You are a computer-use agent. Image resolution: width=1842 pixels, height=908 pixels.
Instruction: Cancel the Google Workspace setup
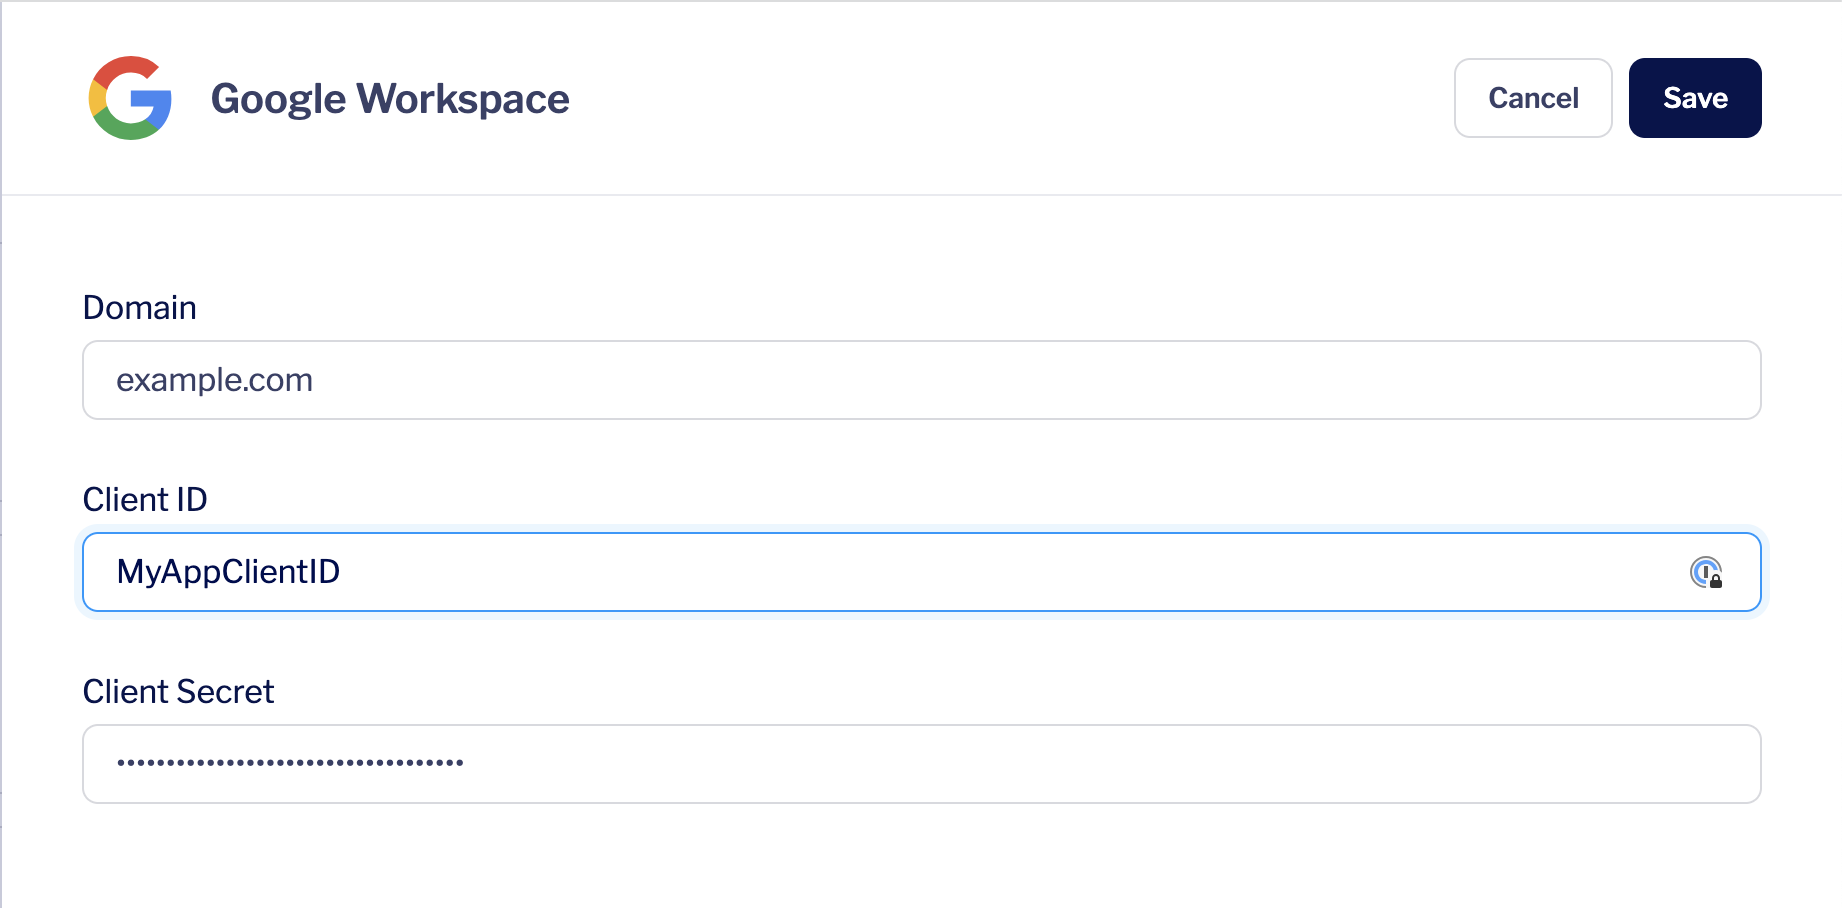(1532, 98)
